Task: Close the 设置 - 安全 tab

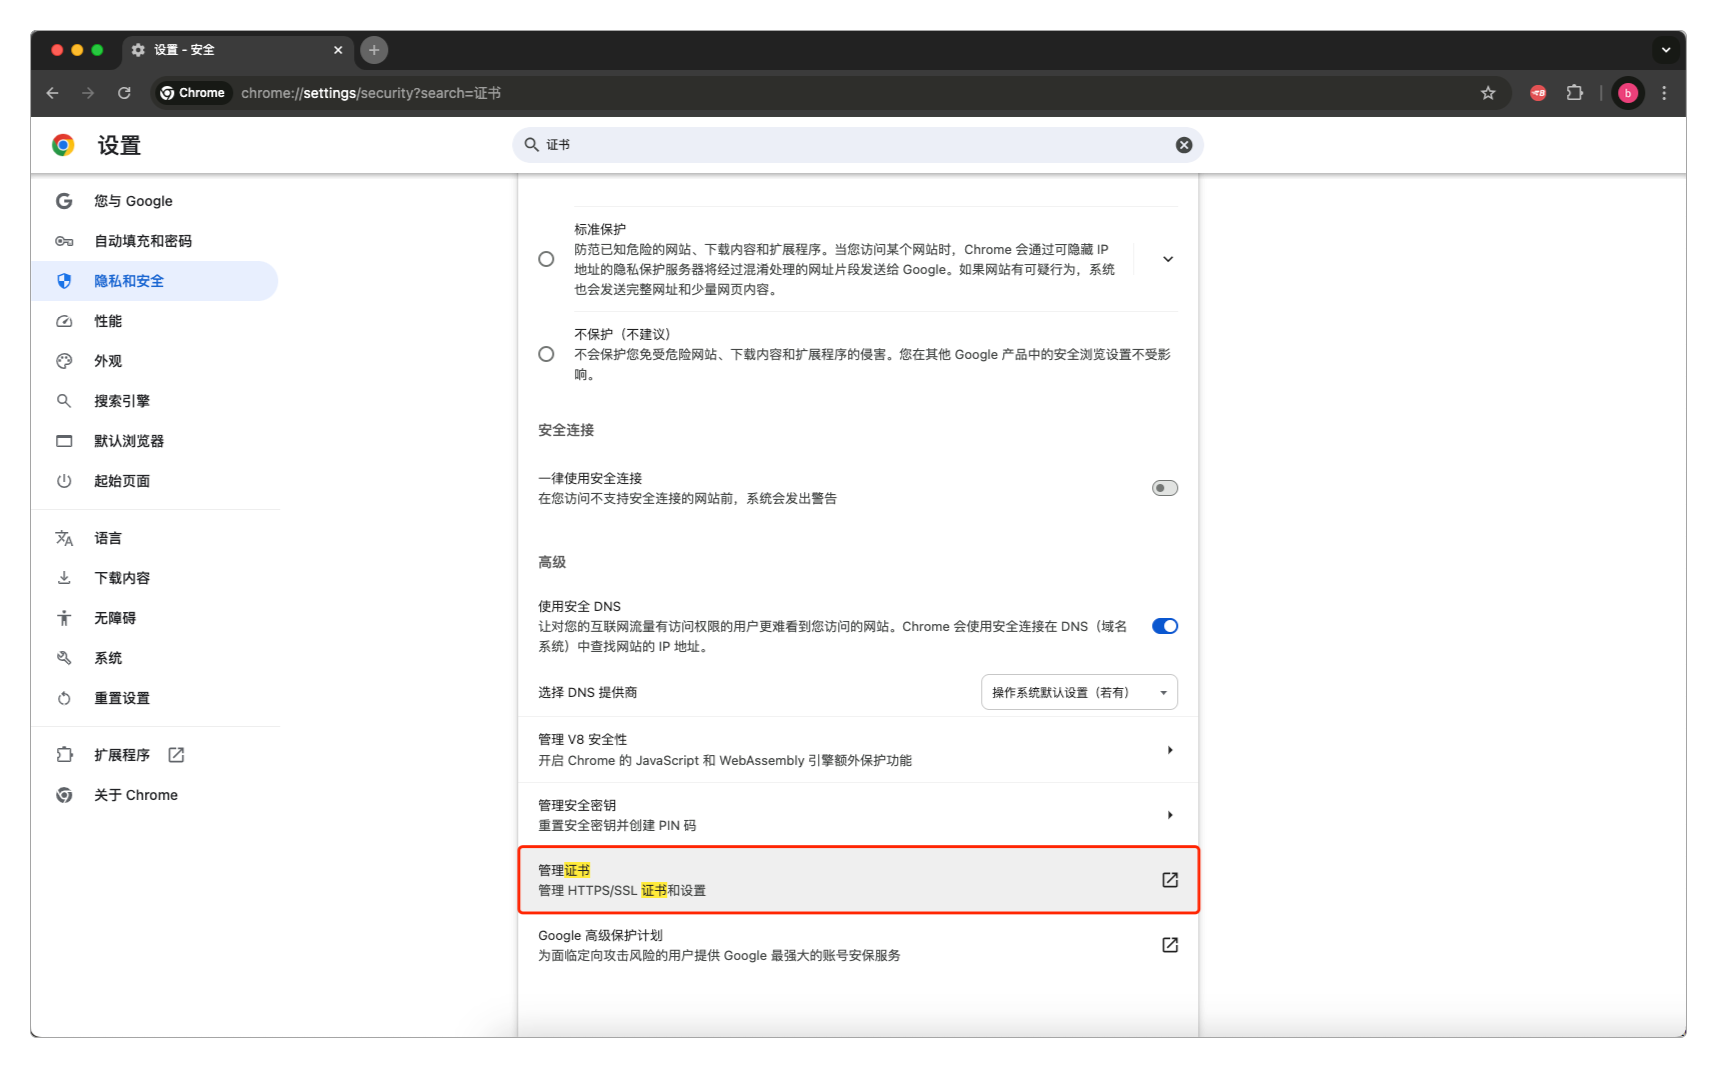Action: (x=338, y=50)
